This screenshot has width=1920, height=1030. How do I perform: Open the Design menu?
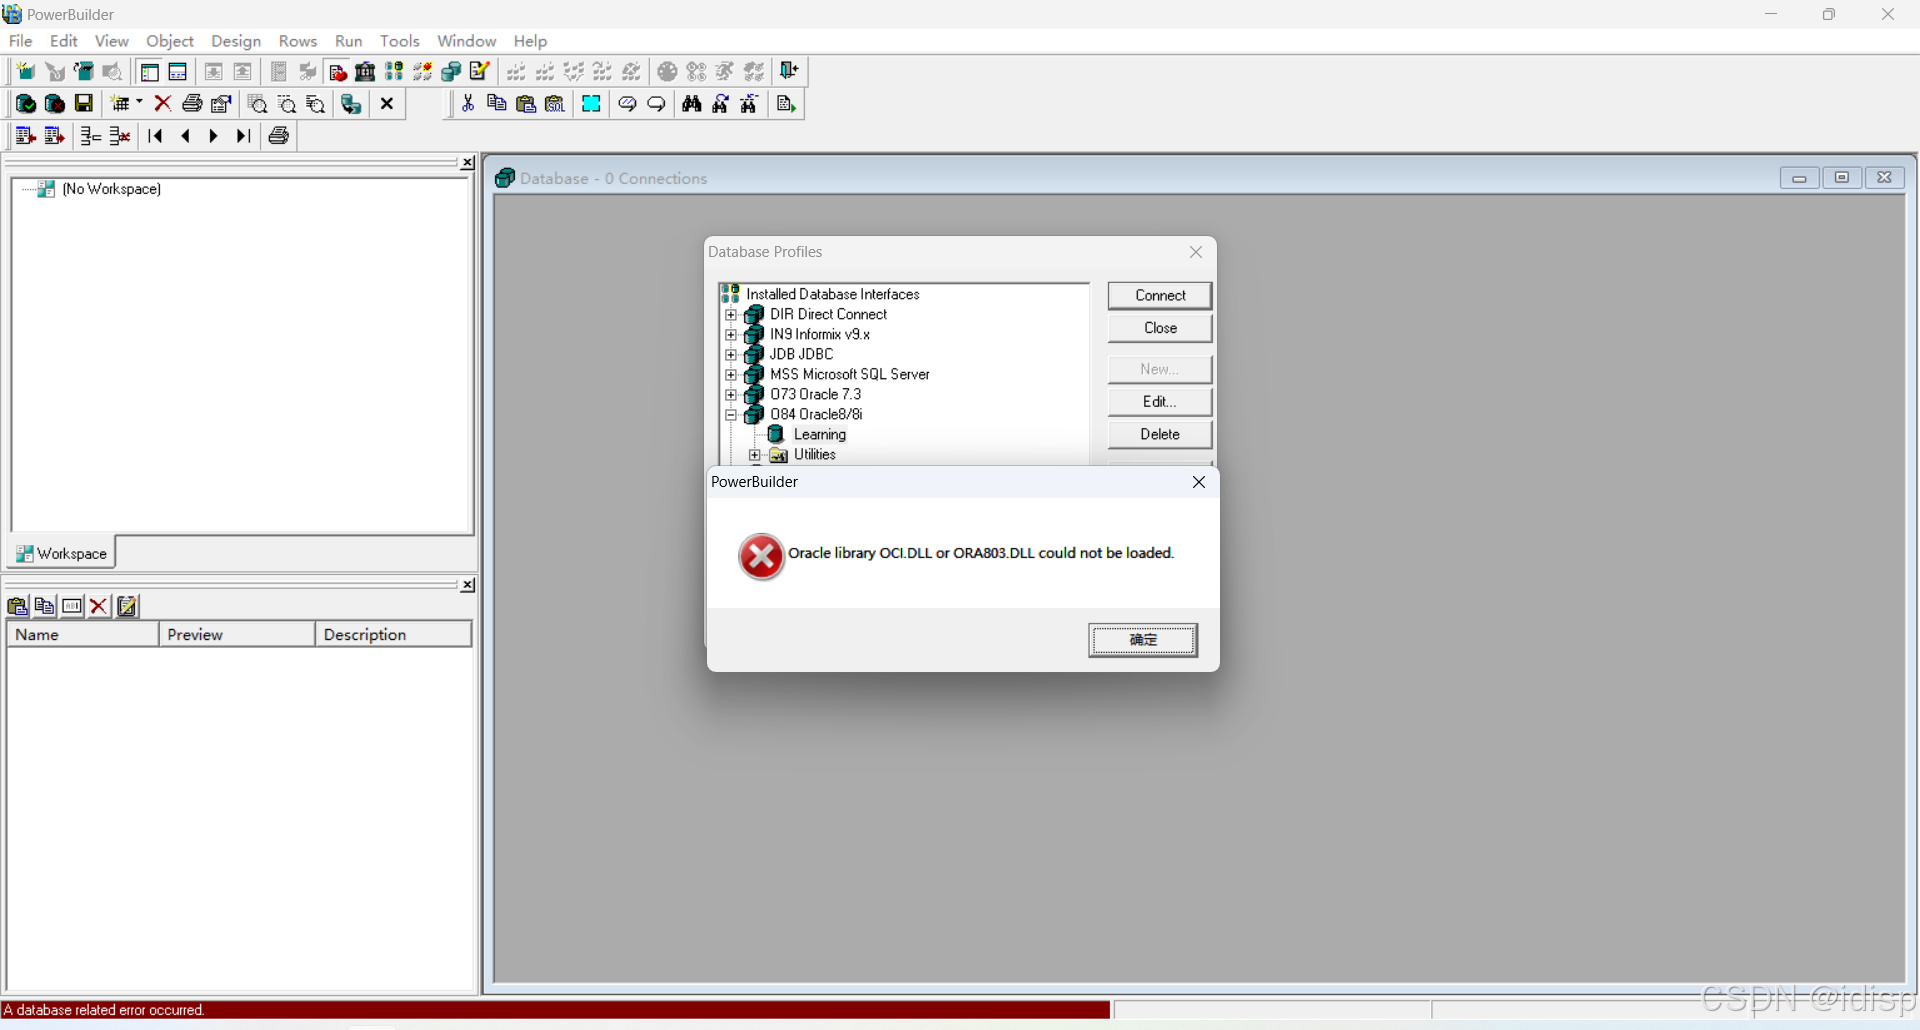coord(236,41)
